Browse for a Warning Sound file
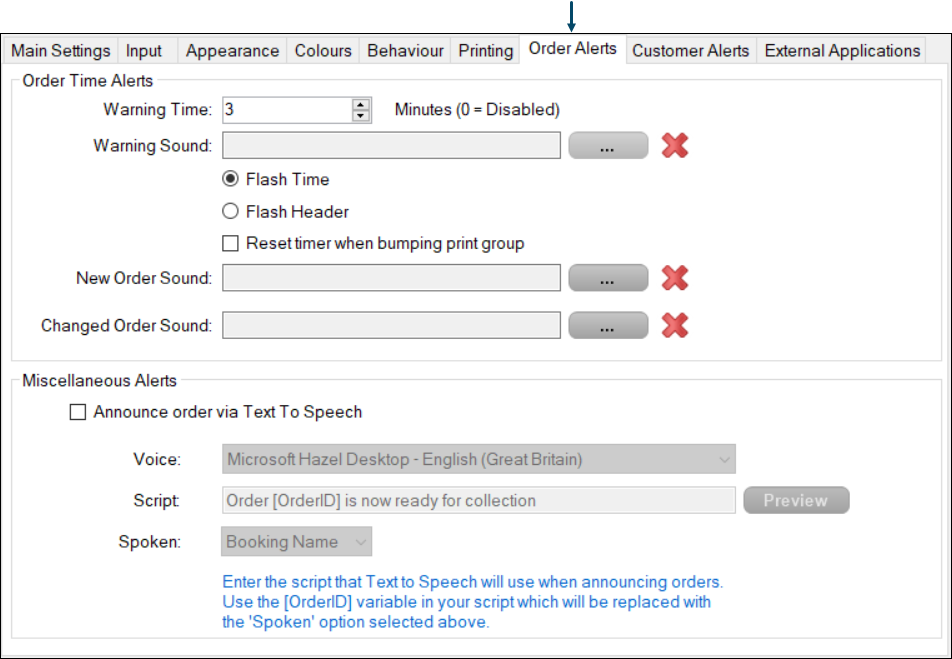 [x=608, y=146]
